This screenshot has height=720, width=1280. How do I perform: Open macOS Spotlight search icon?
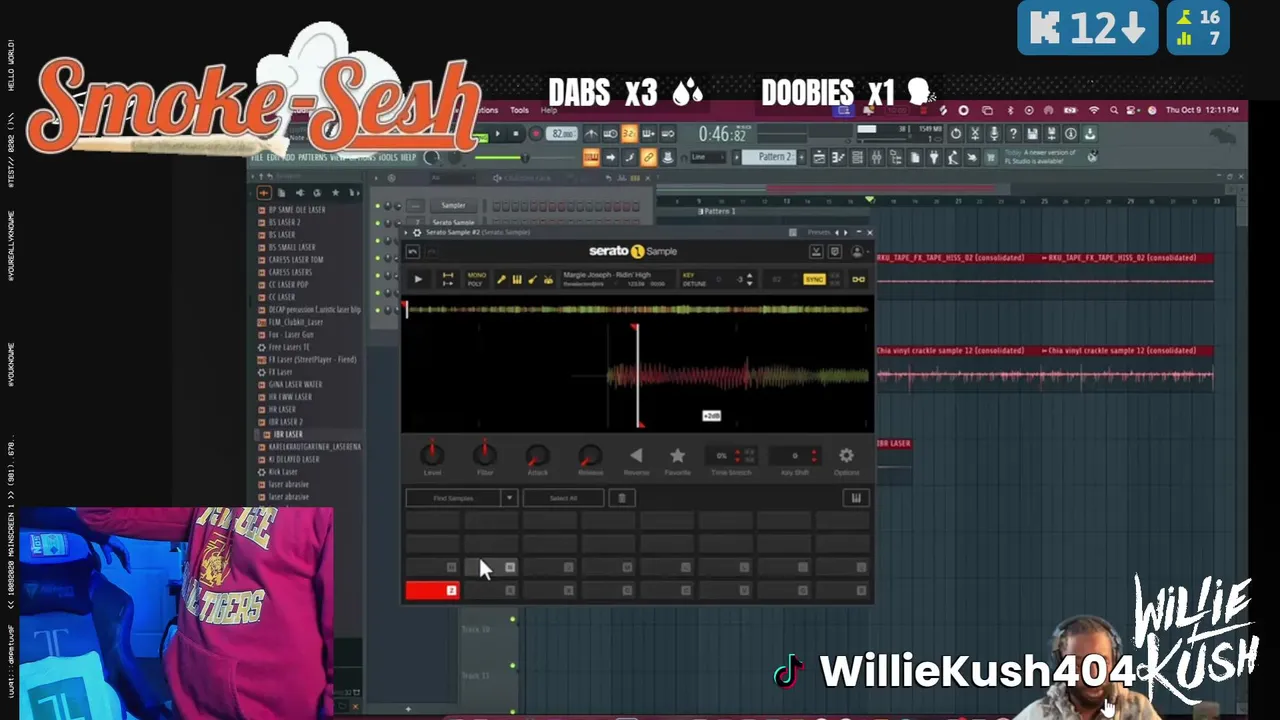(x=1113, y=110)
